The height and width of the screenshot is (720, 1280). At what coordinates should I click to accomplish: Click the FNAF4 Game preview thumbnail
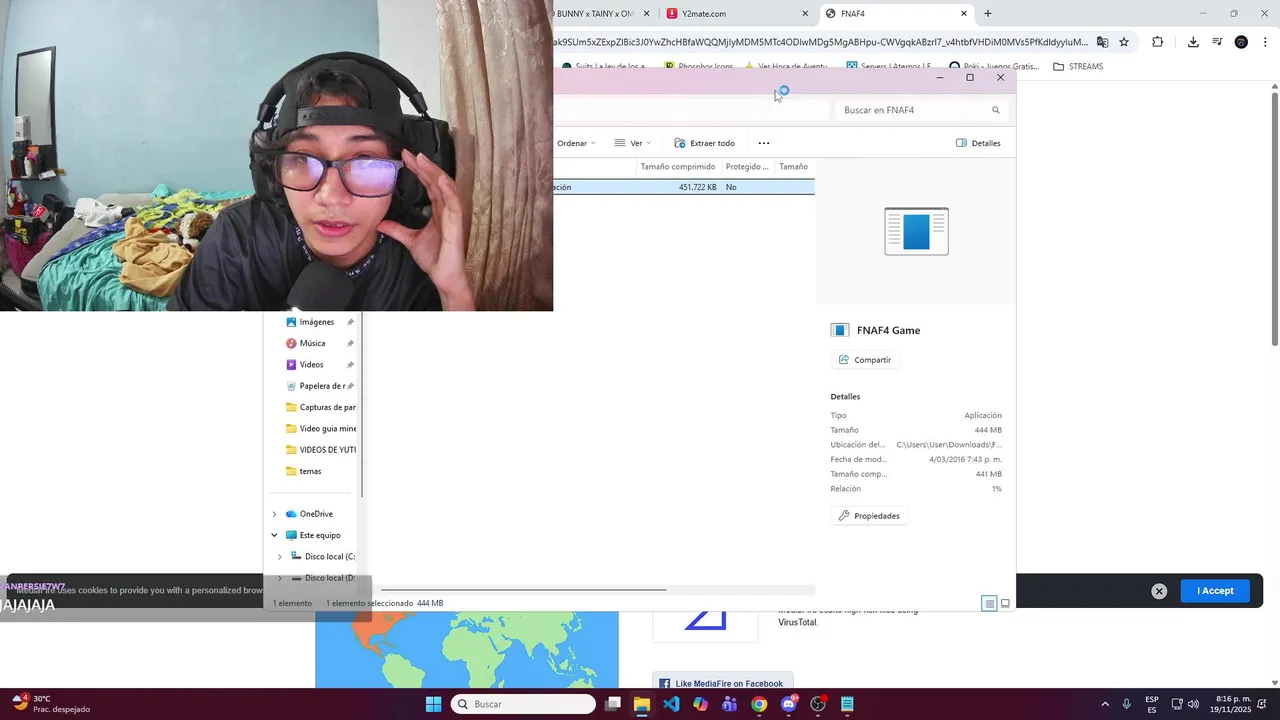[x=916, y=231]
